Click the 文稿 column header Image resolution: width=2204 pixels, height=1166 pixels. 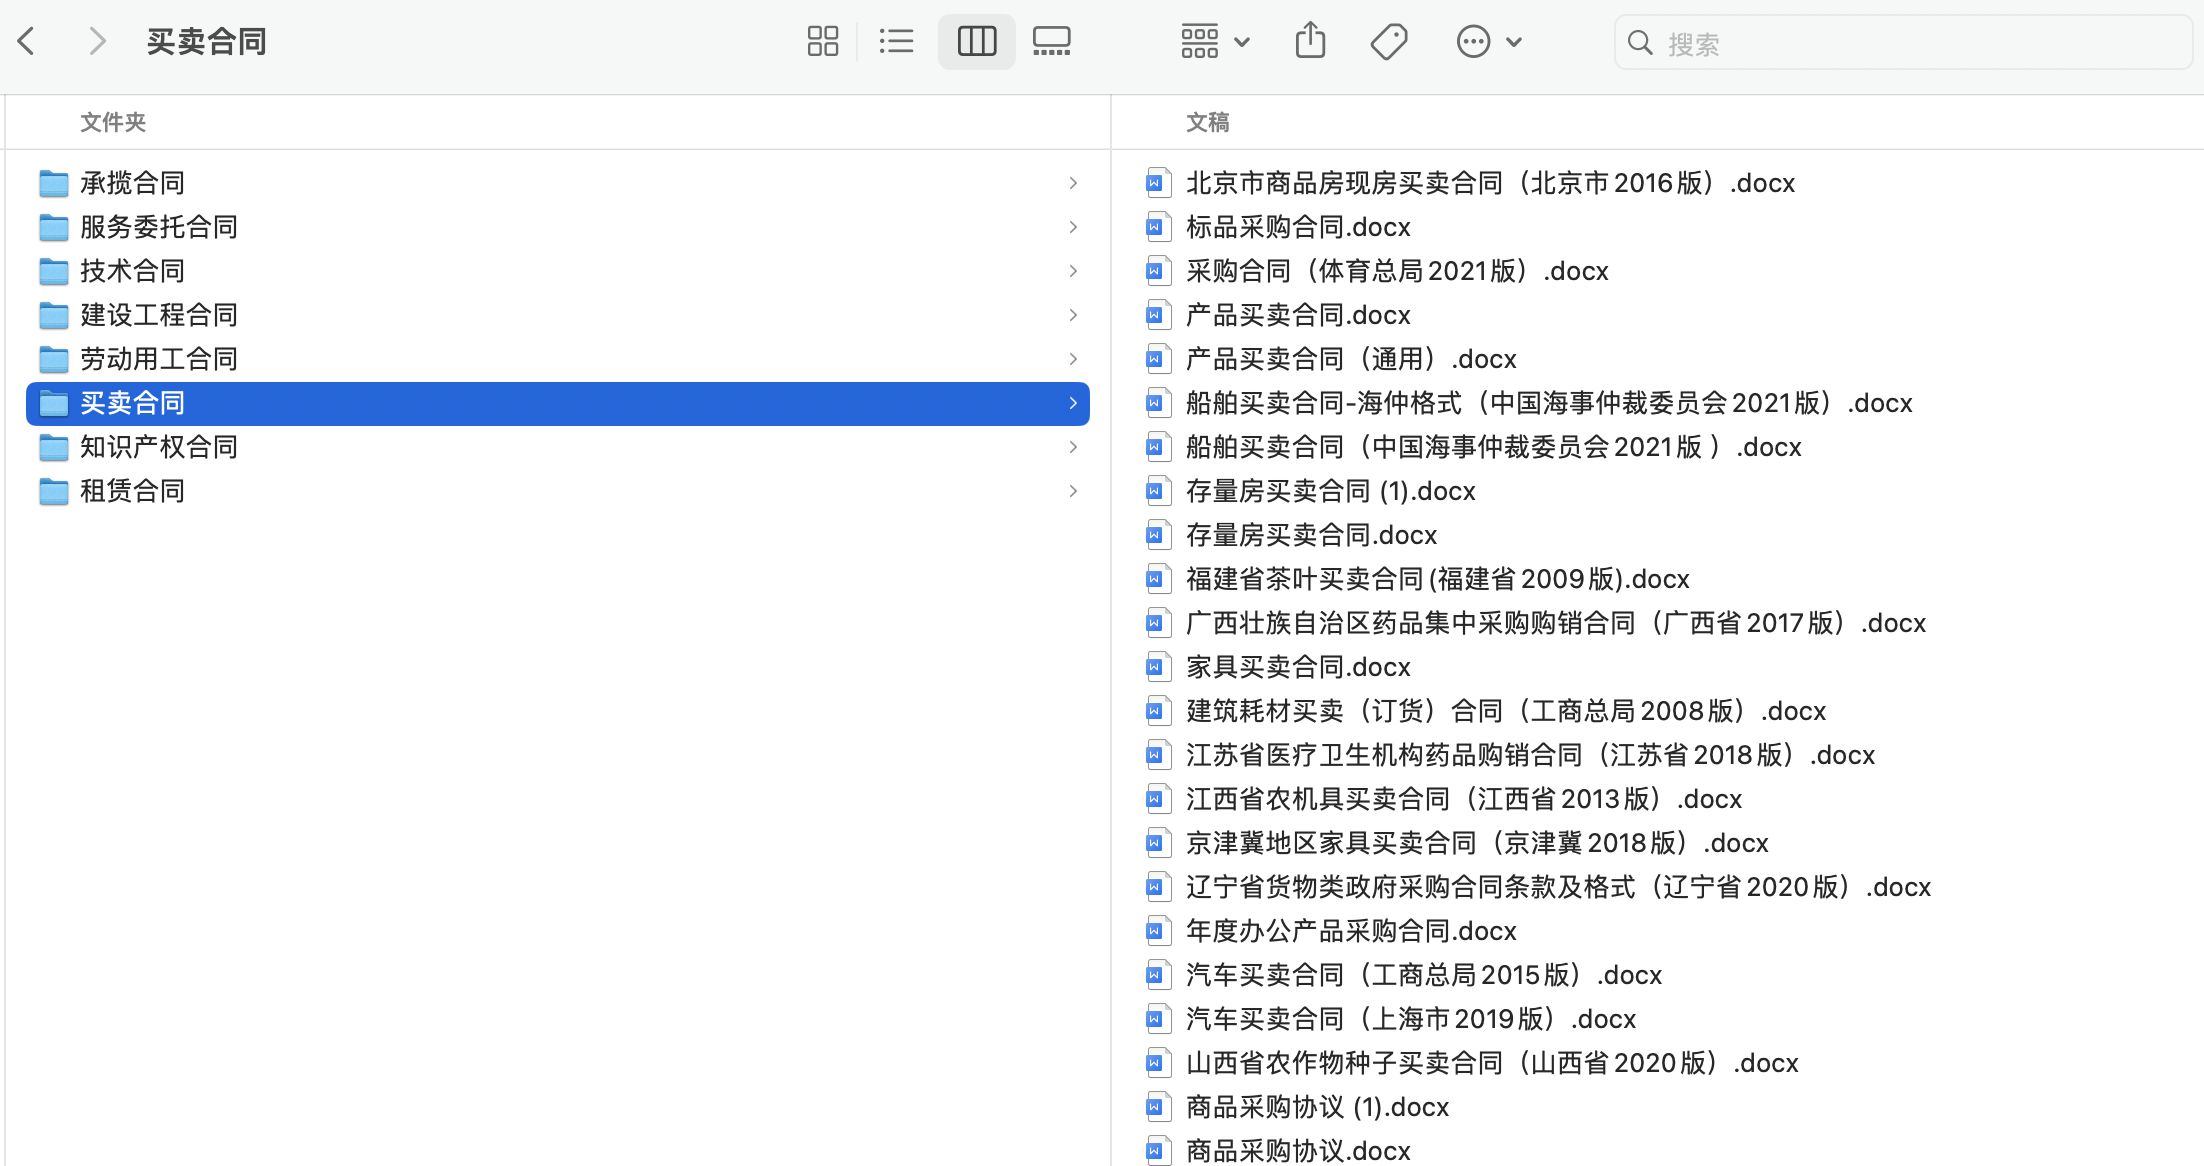[1208, 122]
